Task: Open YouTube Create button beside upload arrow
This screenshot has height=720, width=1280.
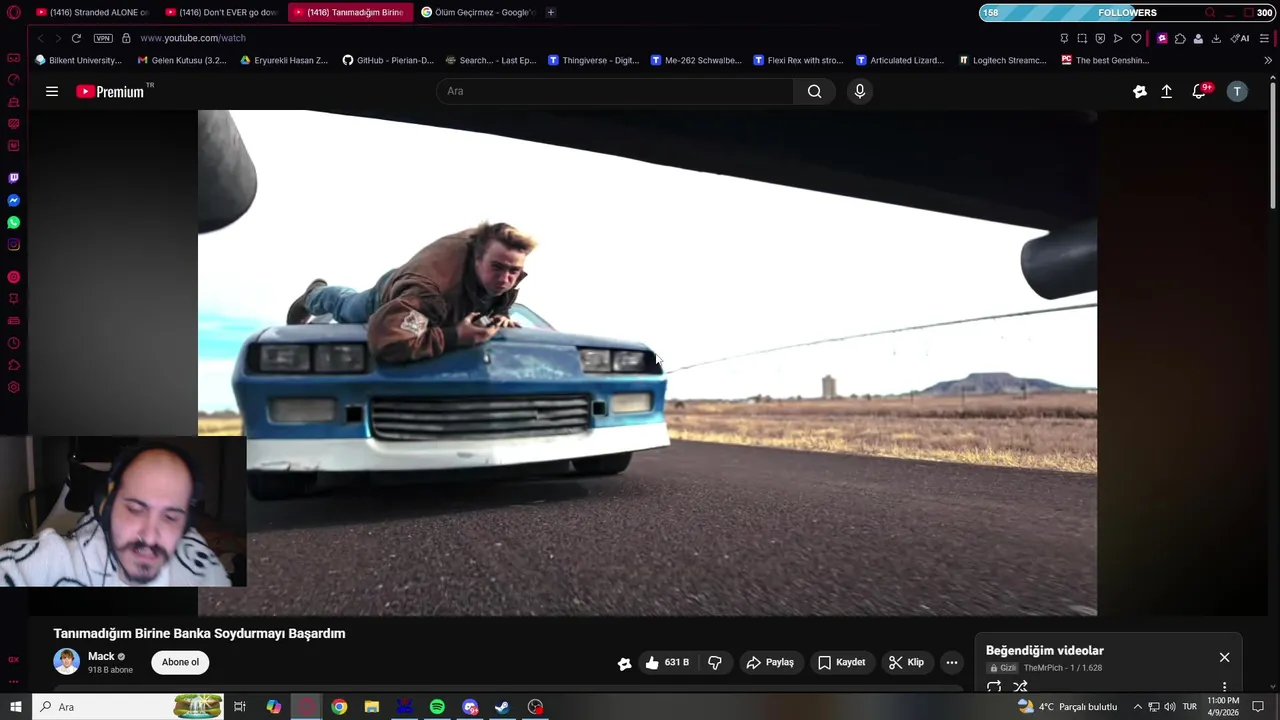Action: click(1139, 91)
